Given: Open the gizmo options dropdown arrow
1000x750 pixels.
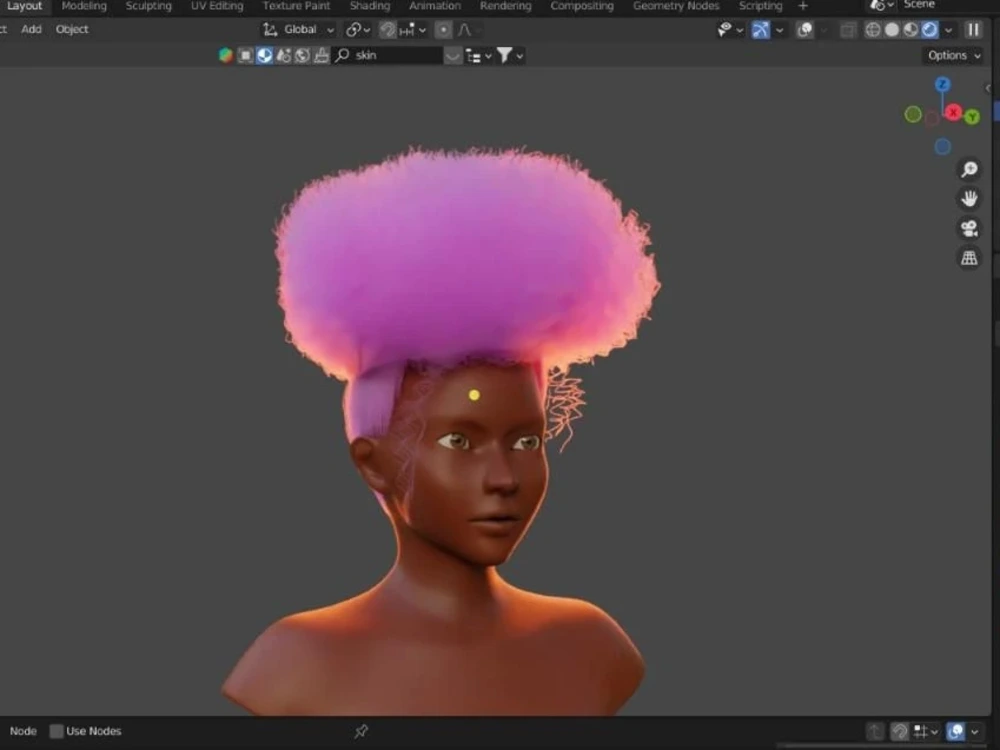Looking at the screenshot, I should pos(779,29).
